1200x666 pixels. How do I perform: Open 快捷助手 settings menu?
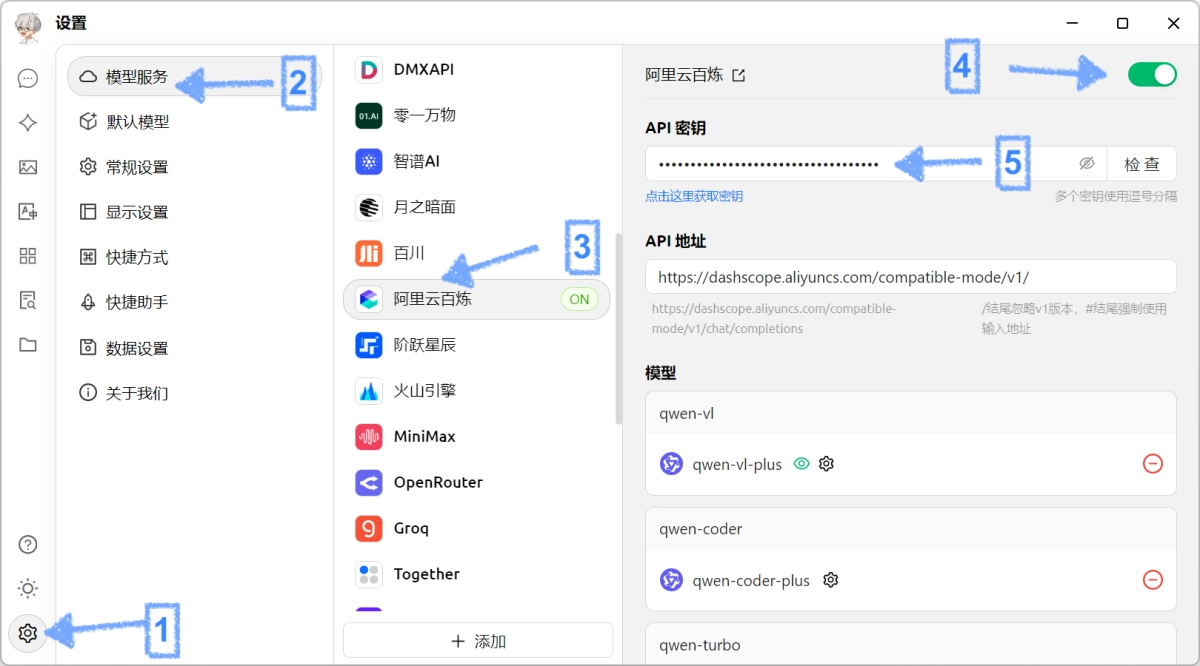[x=194, y=302]
